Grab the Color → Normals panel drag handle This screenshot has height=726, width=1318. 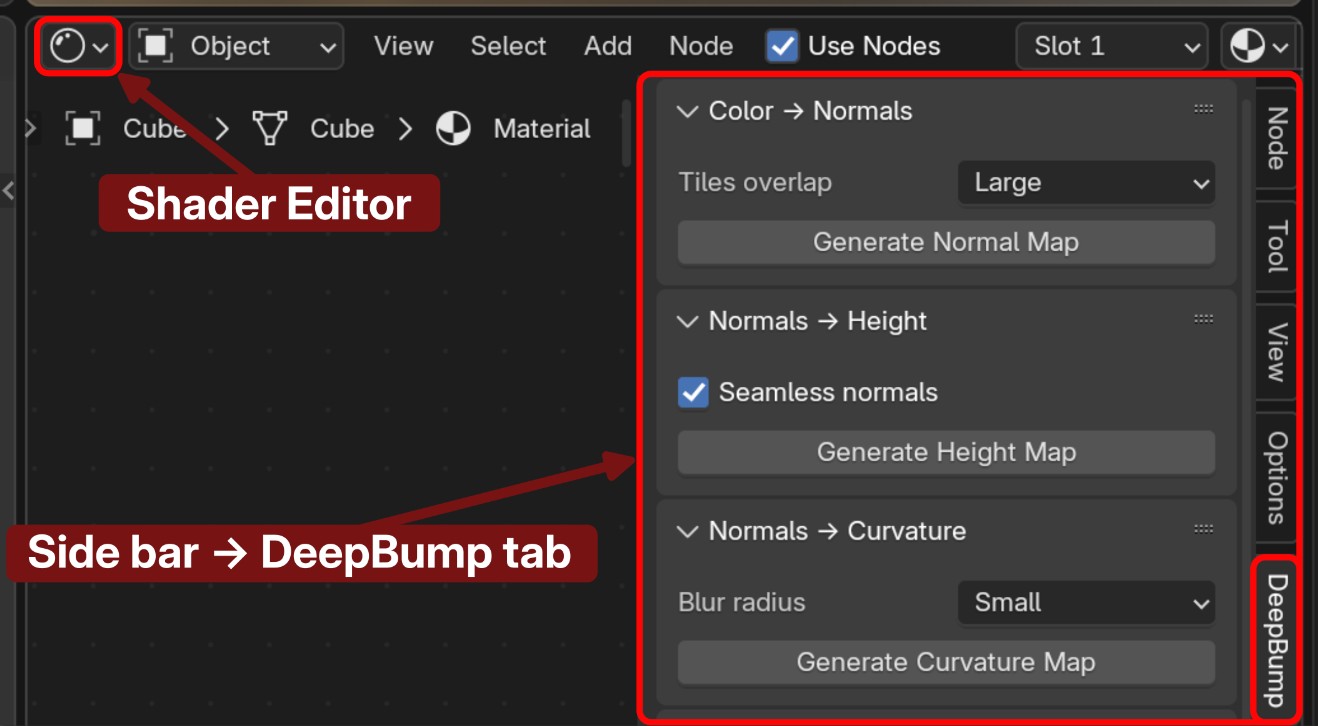pyautogui.click(x=1203, y=110)
